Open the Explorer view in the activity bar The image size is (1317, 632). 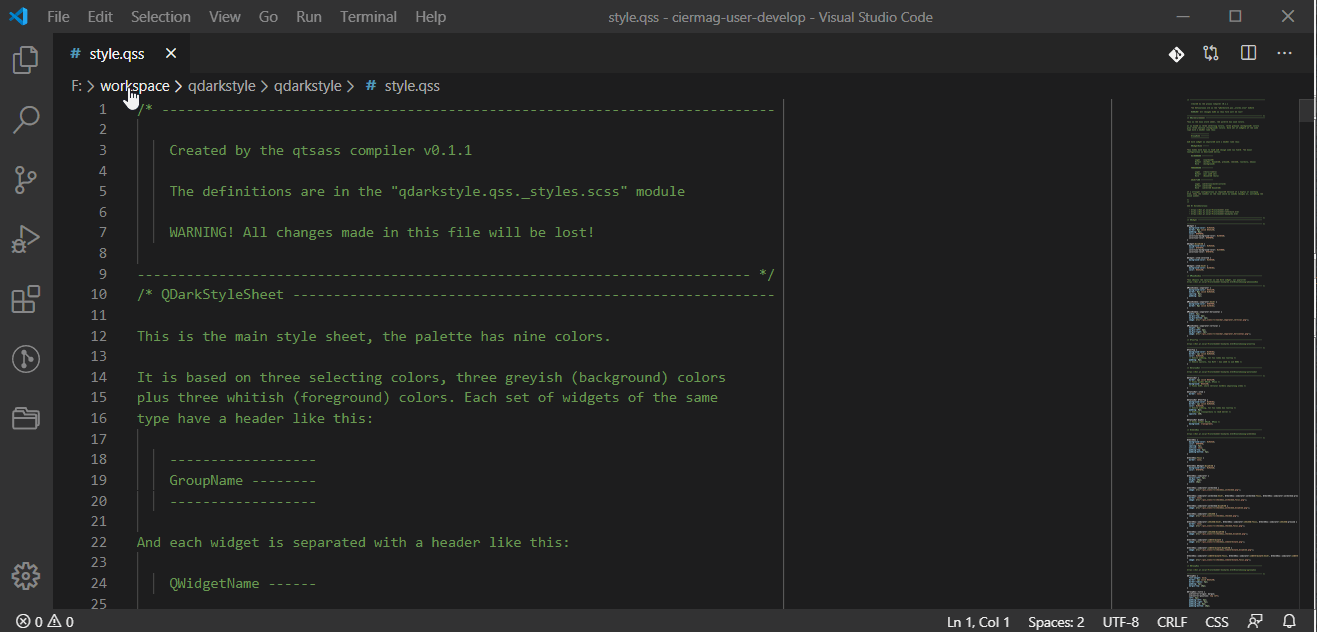pyautogui.click(x=25, y=60)
